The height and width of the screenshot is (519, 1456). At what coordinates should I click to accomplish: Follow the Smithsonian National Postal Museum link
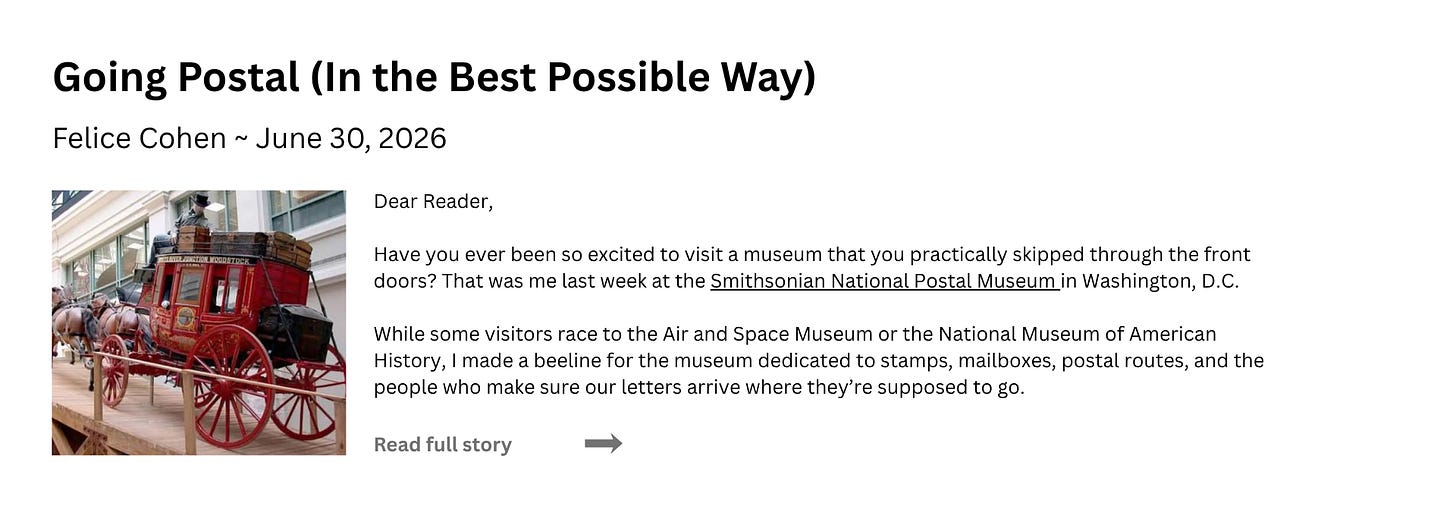click(x=885, y=281)
